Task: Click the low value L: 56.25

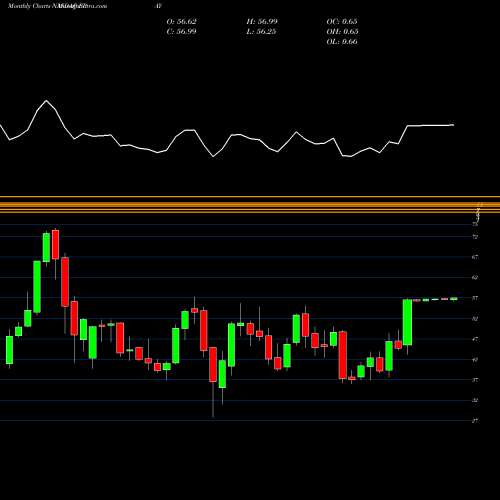Action: pyautogui.click(x=262, y=32)
